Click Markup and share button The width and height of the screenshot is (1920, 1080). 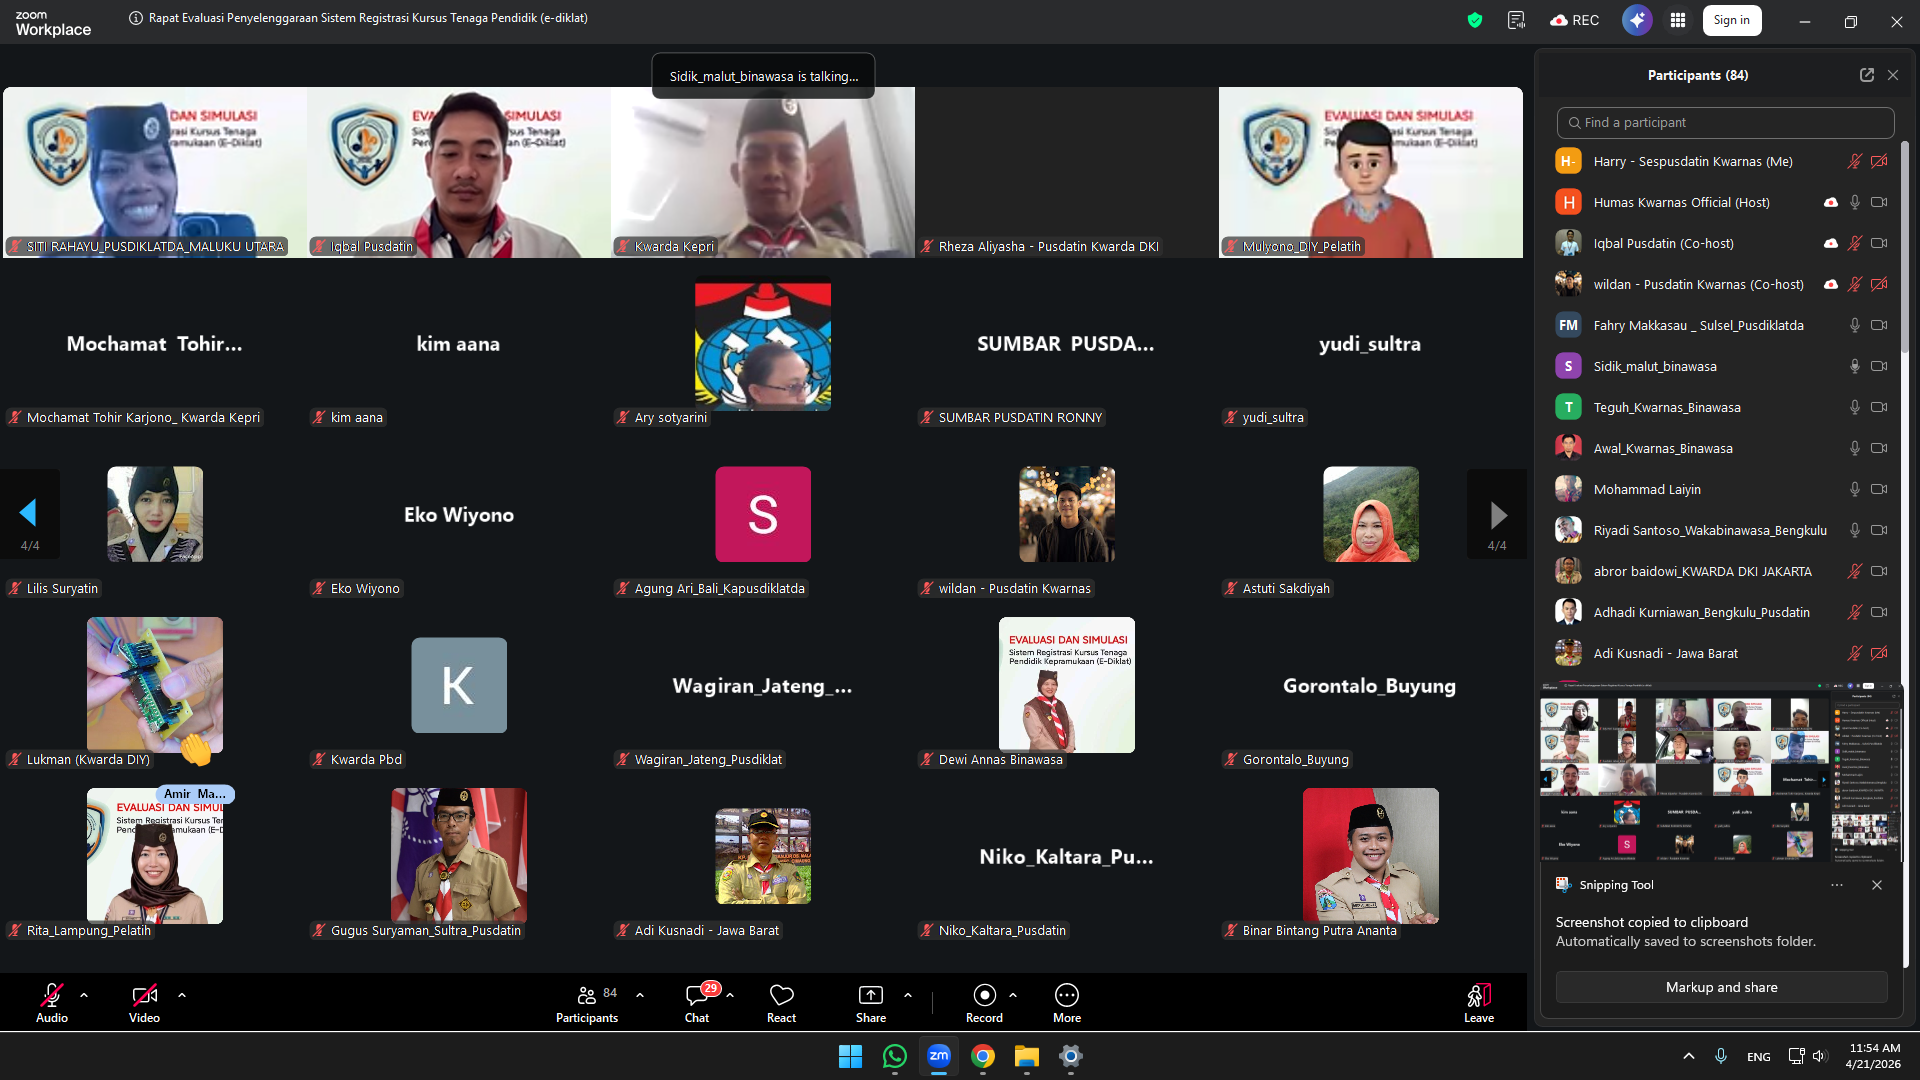coord(1721,987)
